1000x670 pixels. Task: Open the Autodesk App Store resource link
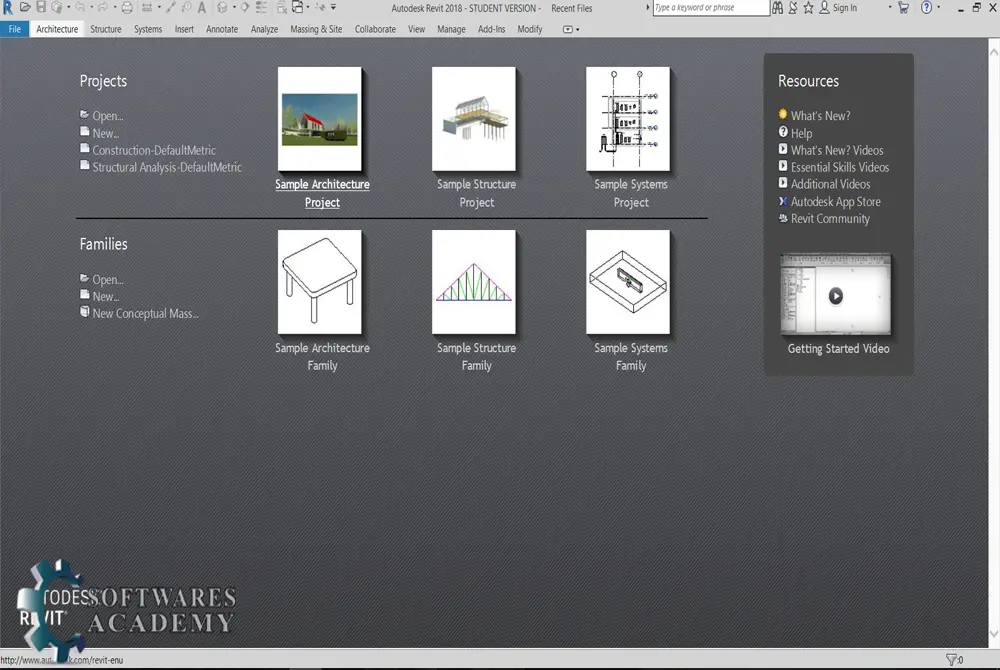835,201
